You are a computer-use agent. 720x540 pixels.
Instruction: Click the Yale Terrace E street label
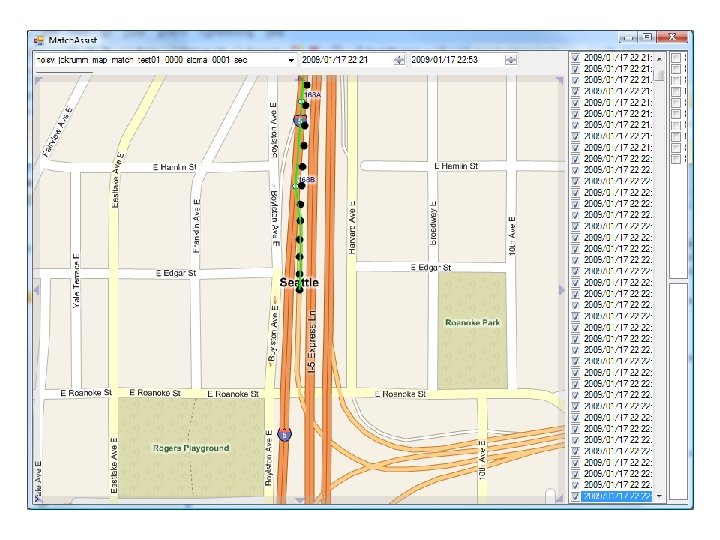pyautogui.click(x=76, y=281)
